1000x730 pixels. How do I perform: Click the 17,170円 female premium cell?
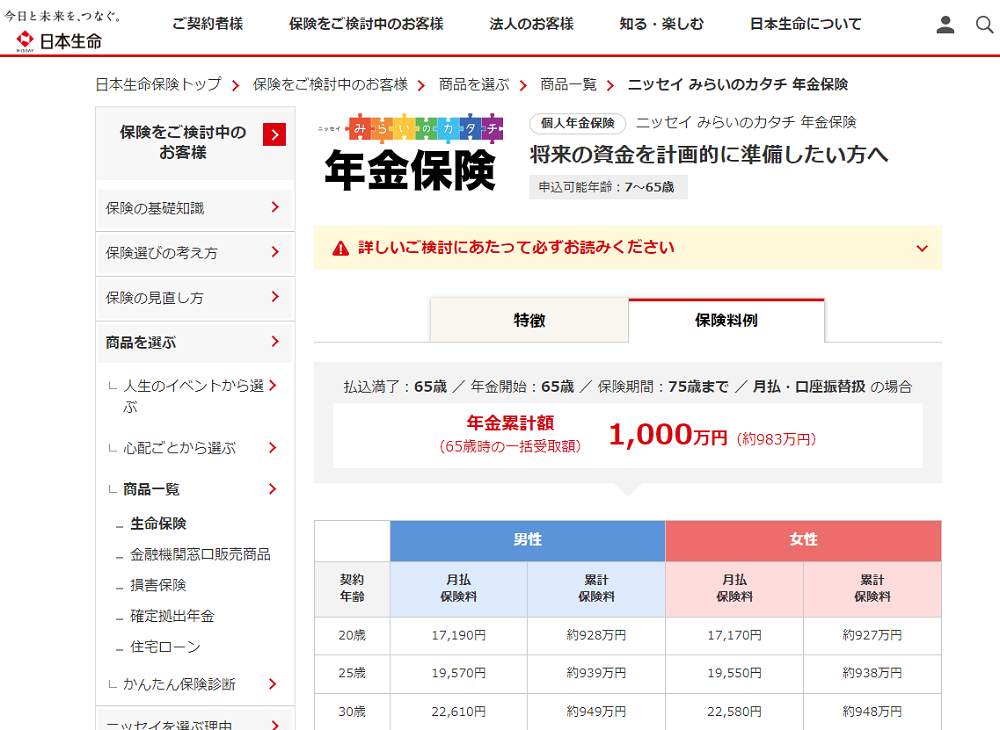pyautogui.click(x=735, y=636)
